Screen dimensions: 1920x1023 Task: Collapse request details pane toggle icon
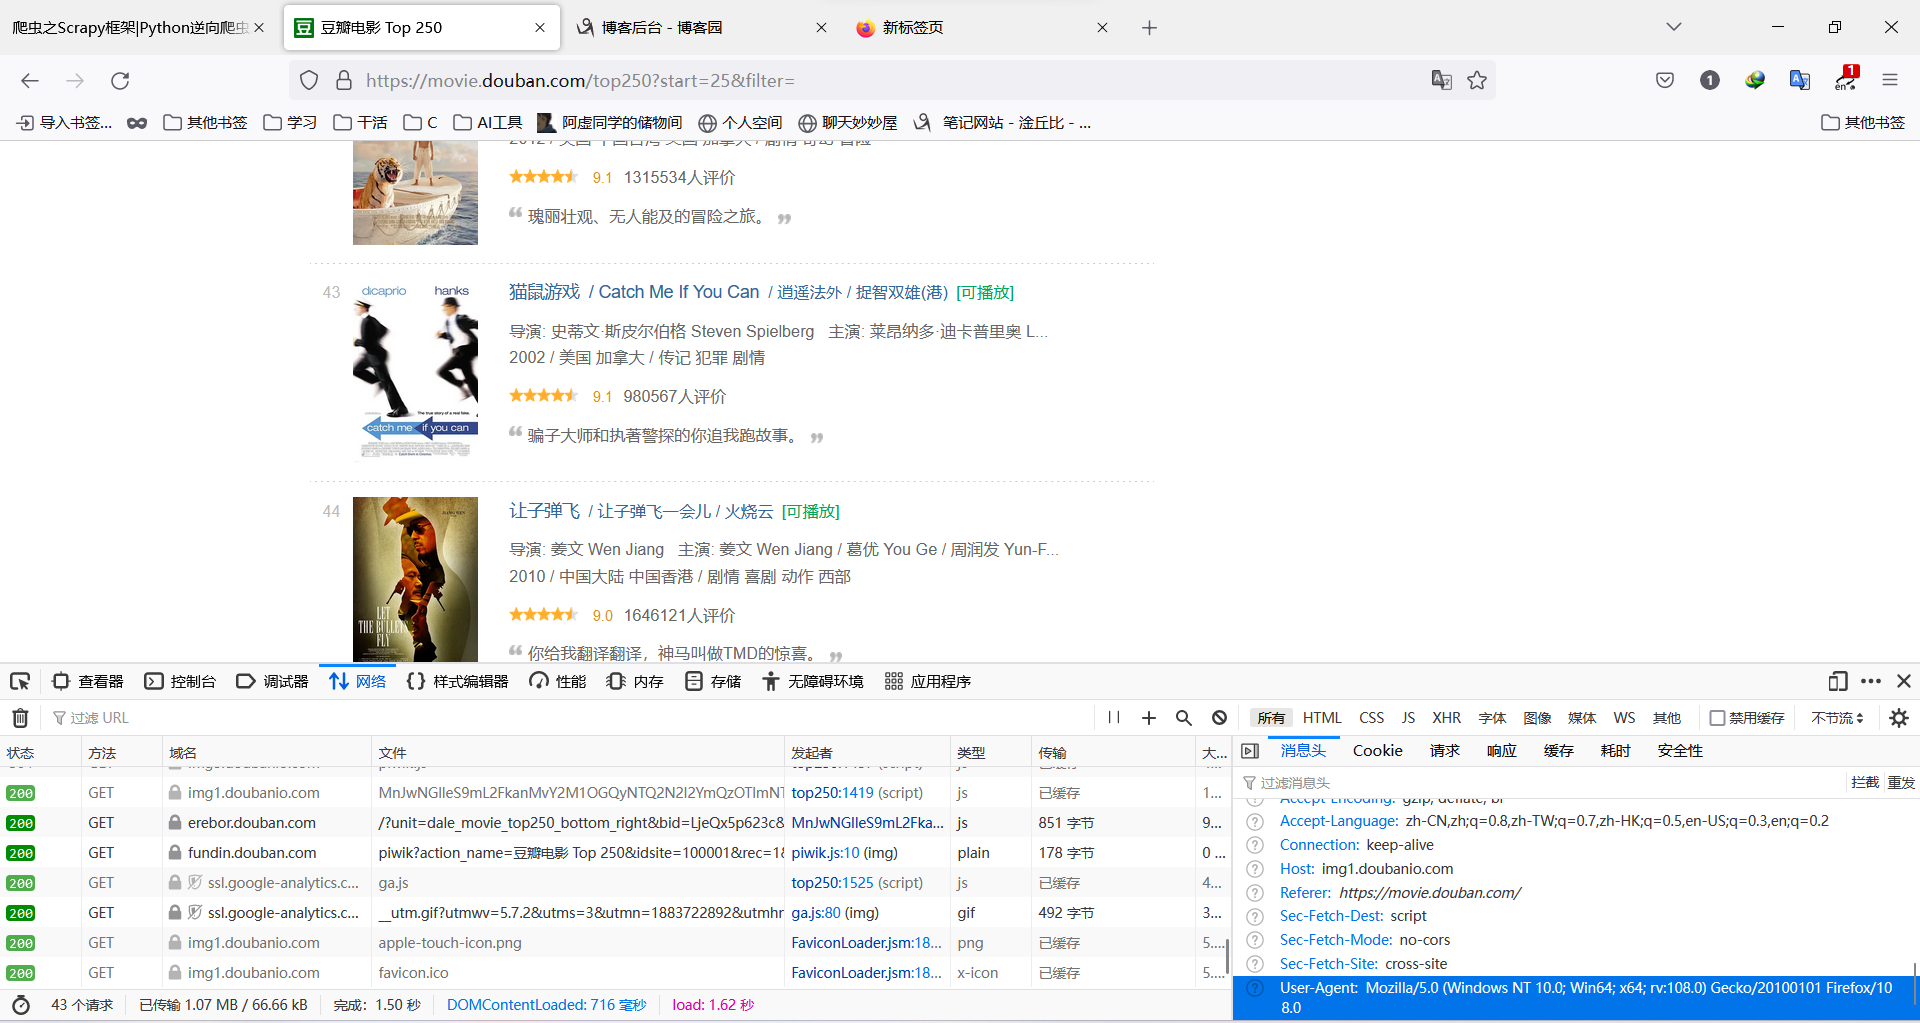pyautogui.click(x=1250, y=751)
